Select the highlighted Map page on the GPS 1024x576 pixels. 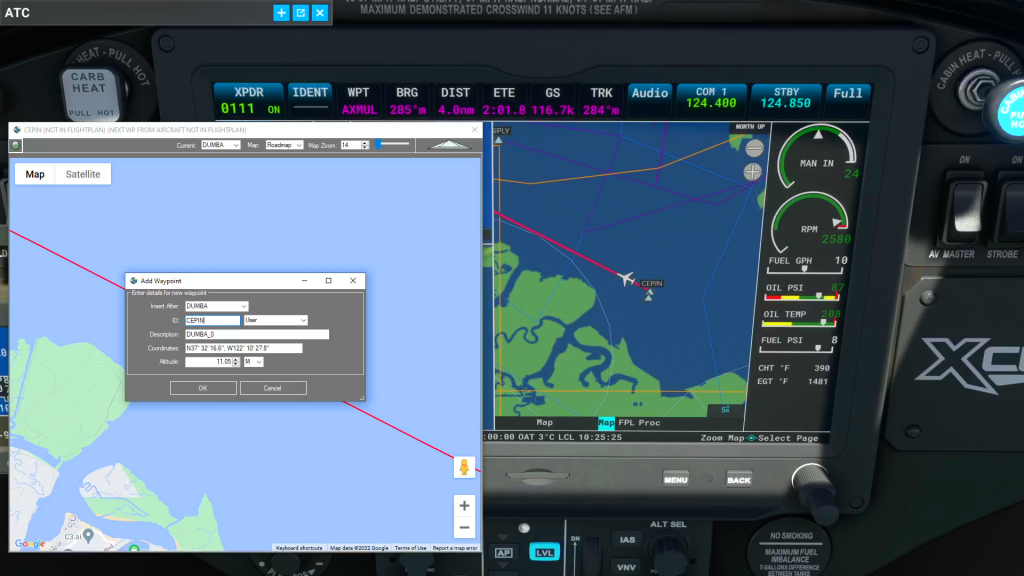pyautogui.click(x=606, y=423)
